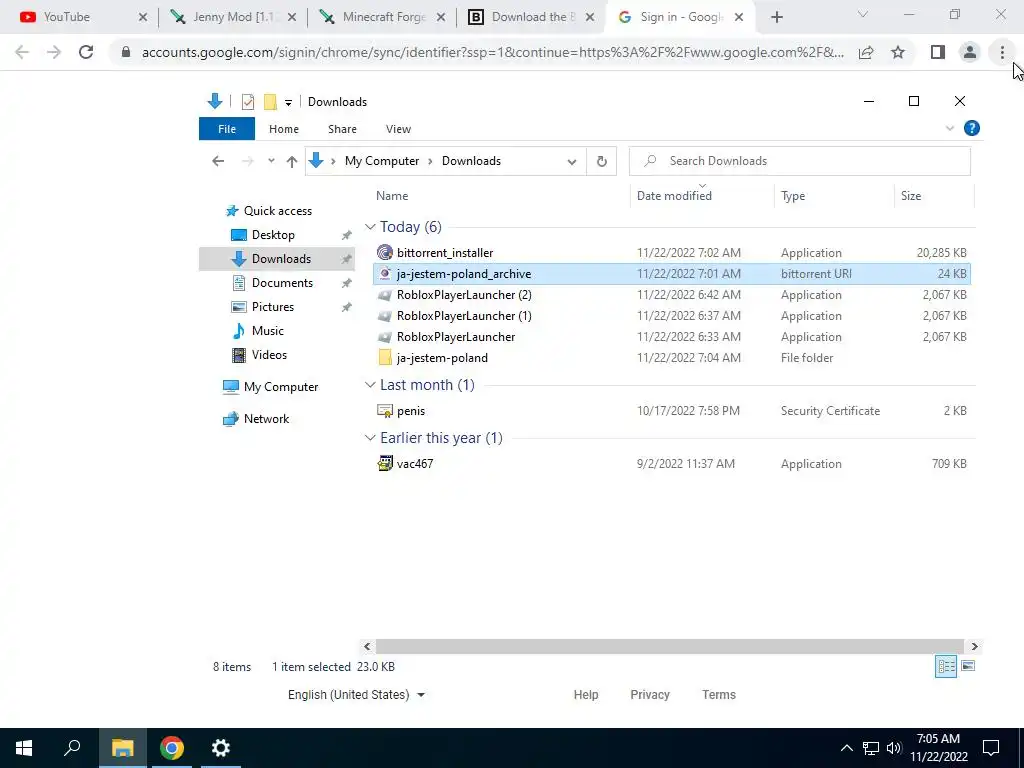Collapse the Last month (1) group

point(370,385)
